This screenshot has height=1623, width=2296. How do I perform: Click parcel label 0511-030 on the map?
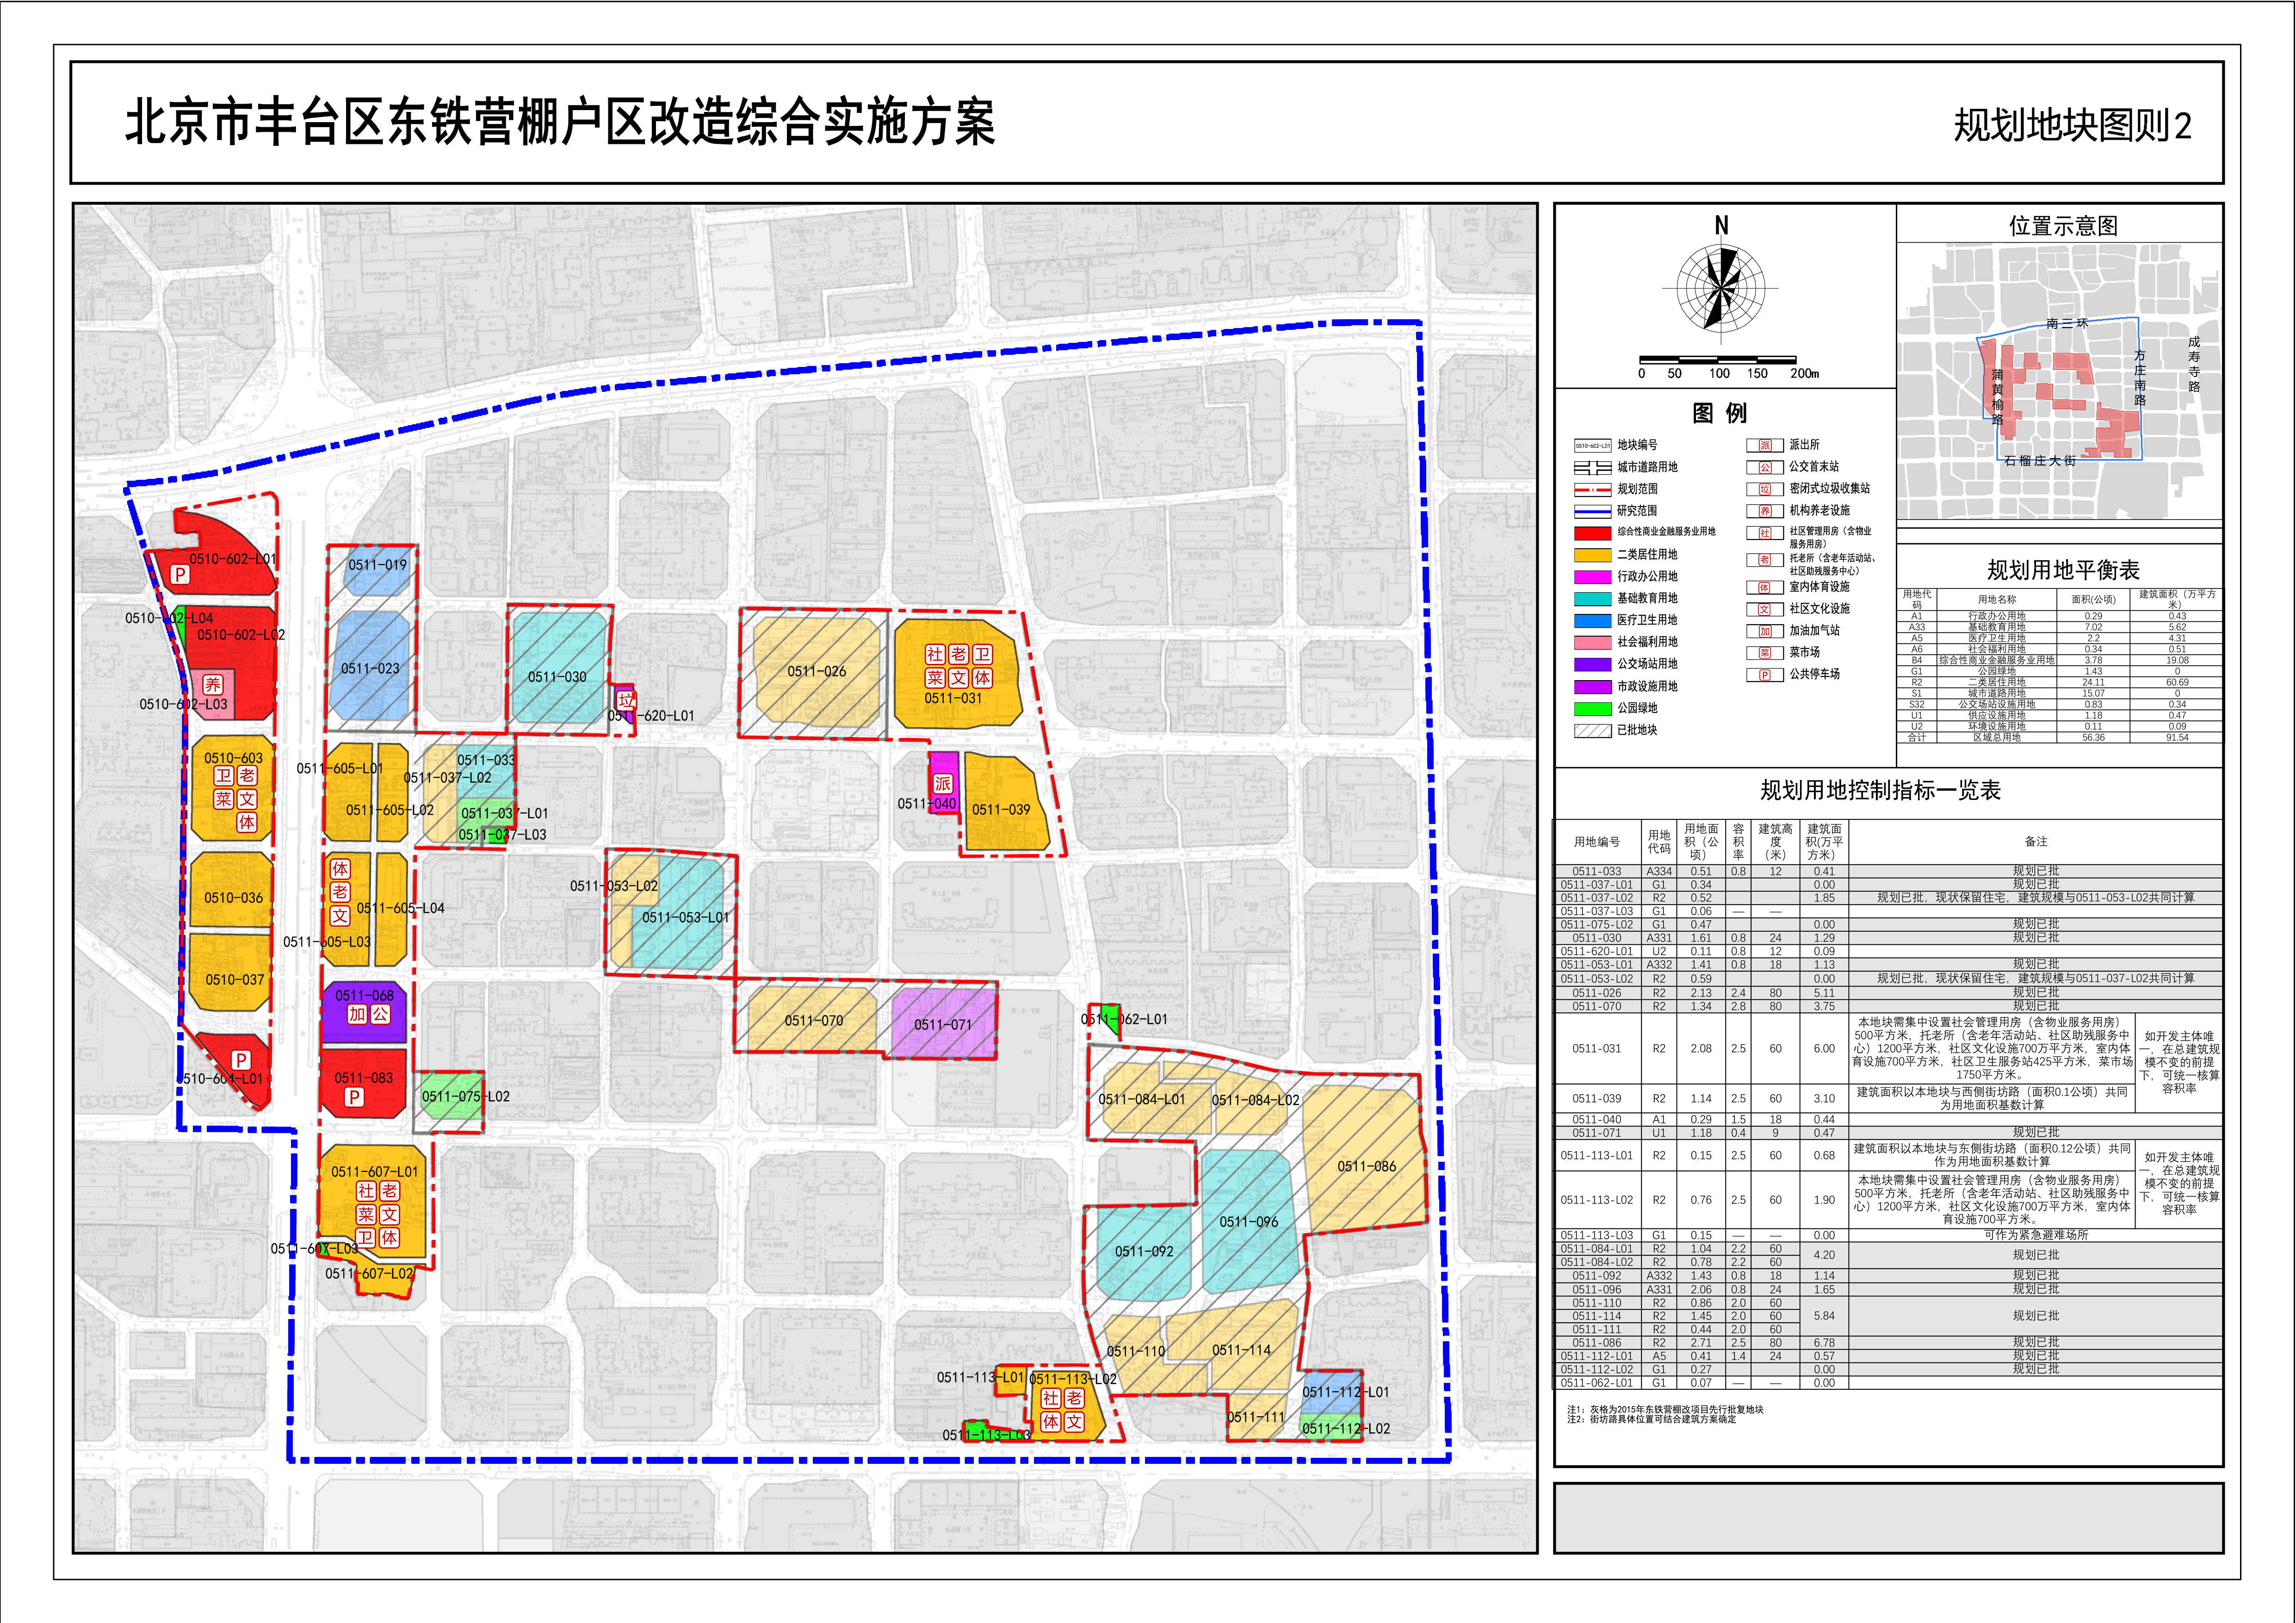click(x=557, y=677)
